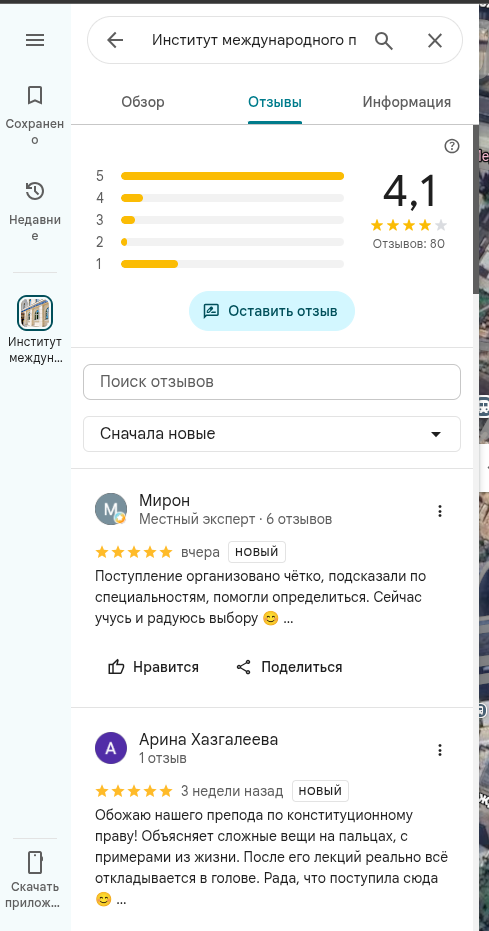This screenshot has width=489, height=931.
Task: Open more options for Мирон's review
Action: point(440,511)
